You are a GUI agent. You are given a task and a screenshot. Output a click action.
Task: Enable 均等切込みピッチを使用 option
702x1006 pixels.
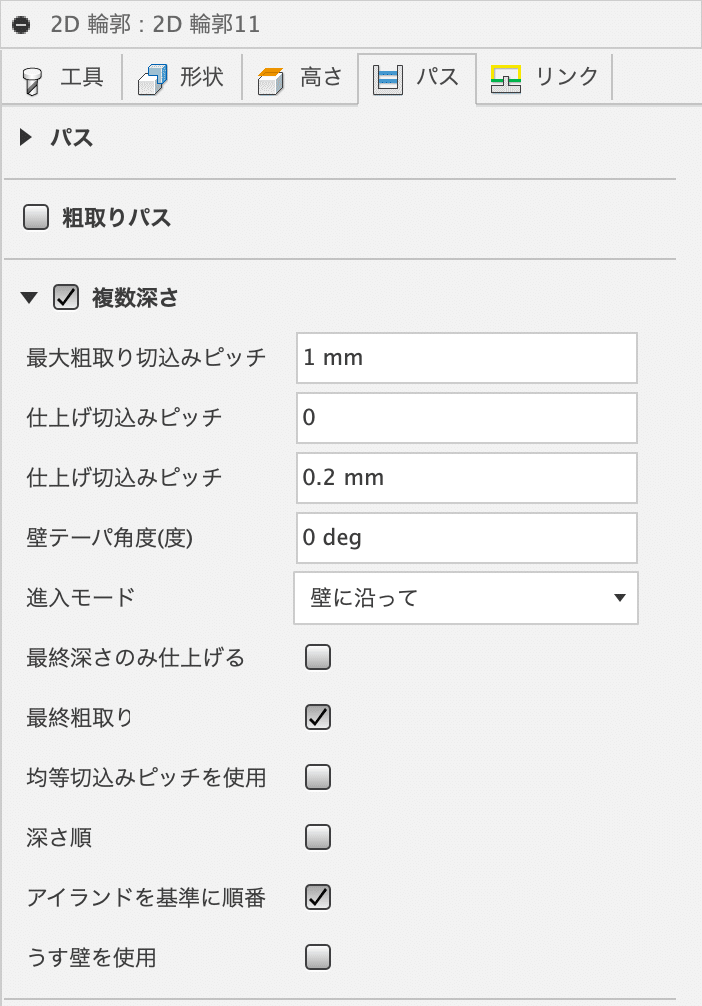click(x=318, y=777)
